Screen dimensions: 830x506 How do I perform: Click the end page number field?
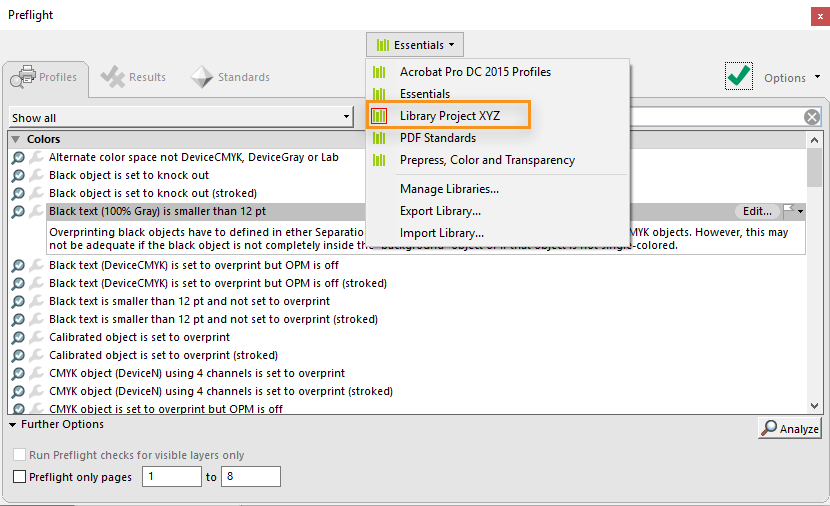250,476
